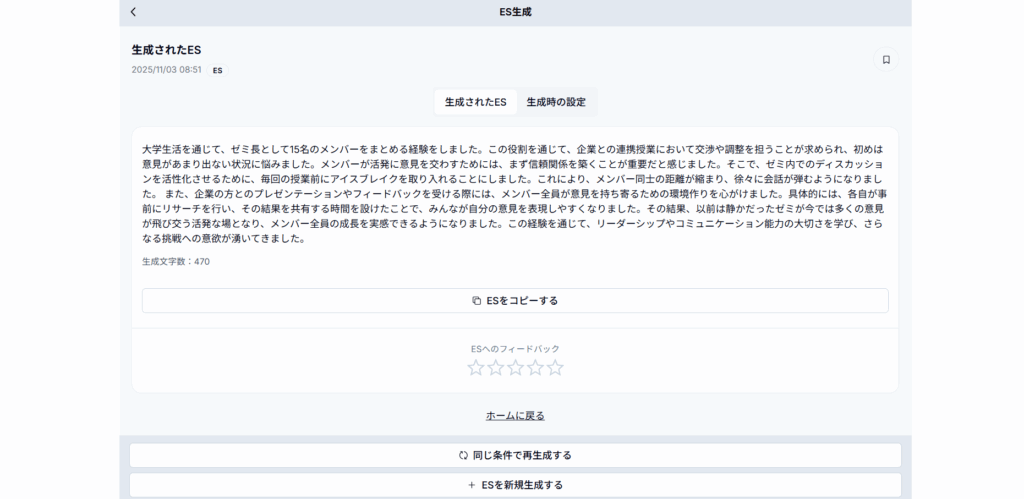Click the ESへのフィードバック label
1024x499 pixels.
click(x=515, y=348)
